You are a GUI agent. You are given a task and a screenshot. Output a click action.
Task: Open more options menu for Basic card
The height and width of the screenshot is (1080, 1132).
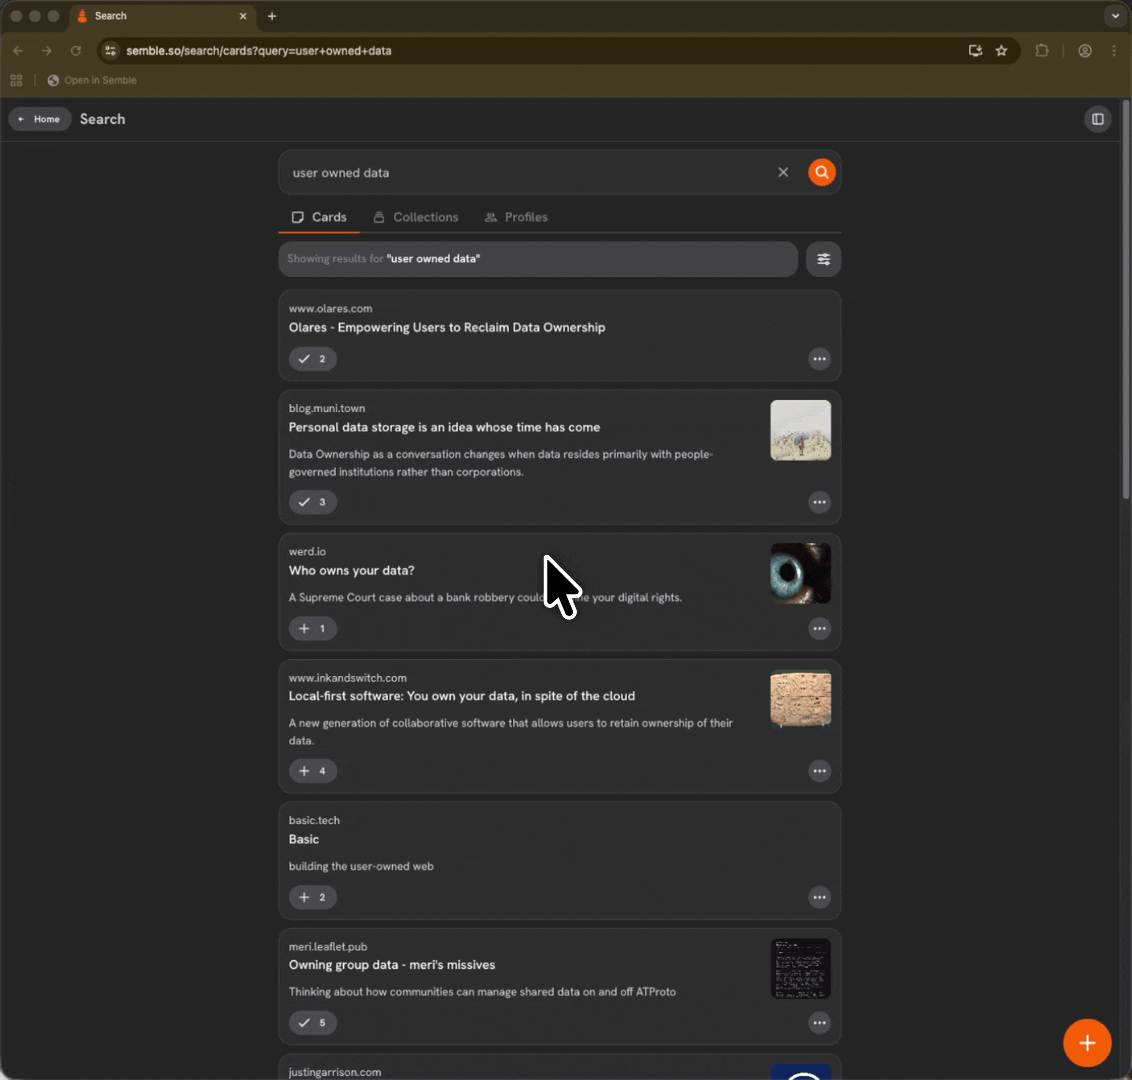click(x=819, y=898)
